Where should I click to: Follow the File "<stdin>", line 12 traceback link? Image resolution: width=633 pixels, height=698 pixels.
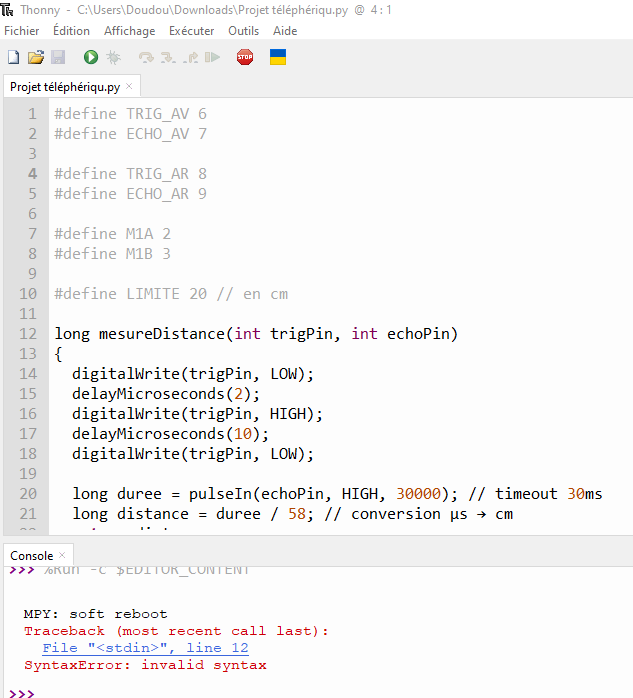click(x=145, y=648)
